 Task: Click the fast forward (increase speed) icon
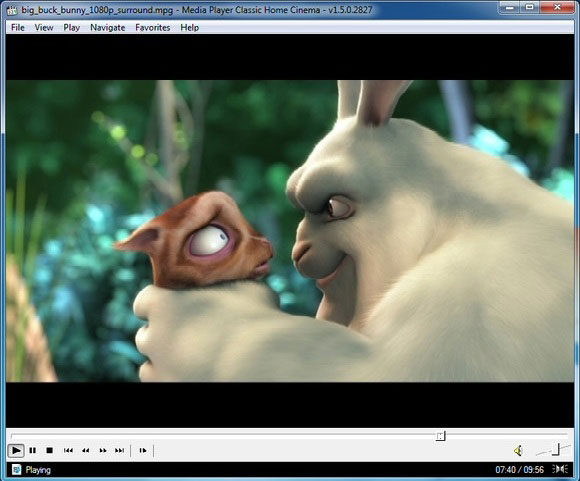pos(103,450)
